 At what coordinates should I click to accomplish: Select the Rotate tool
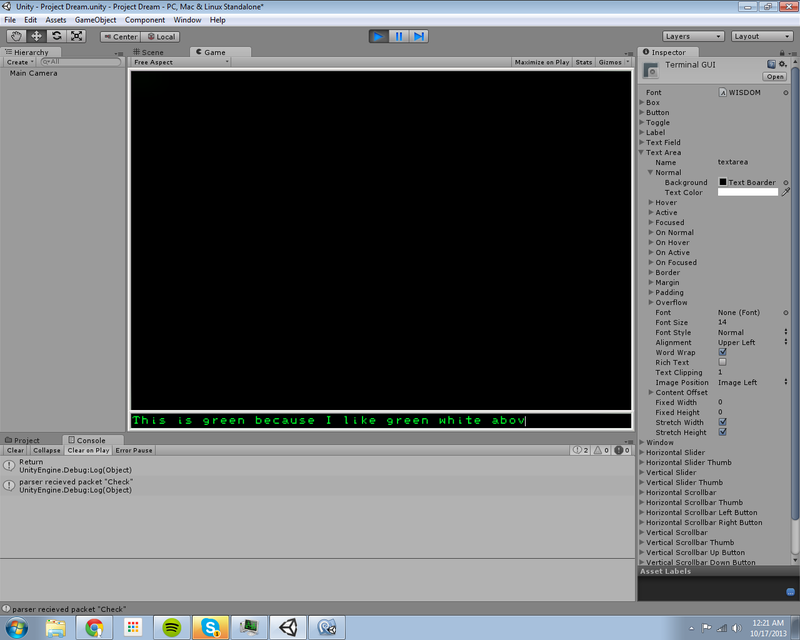57,36
